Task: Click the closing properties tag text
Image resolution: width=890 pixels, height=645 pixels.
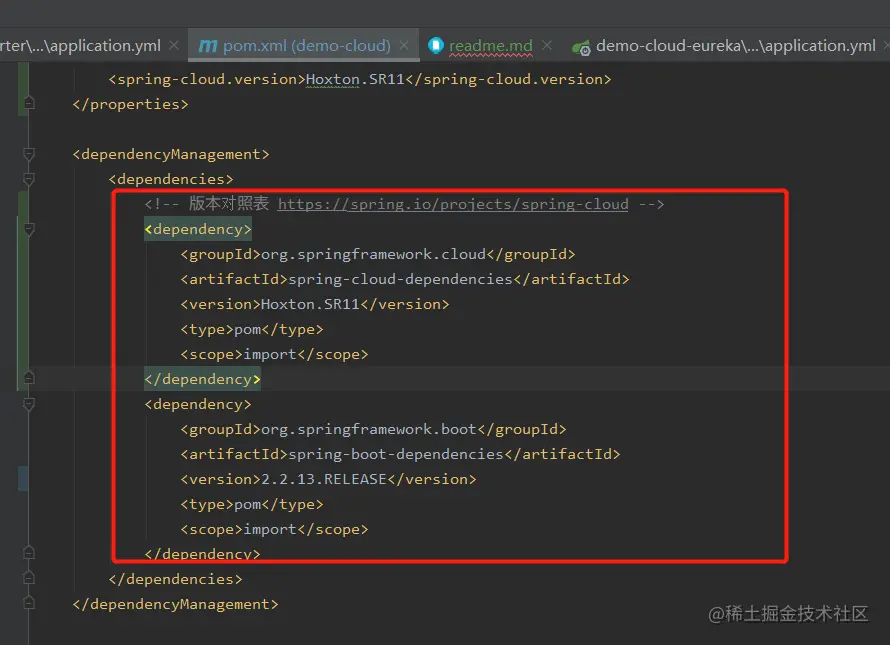Action: (131, 104)
